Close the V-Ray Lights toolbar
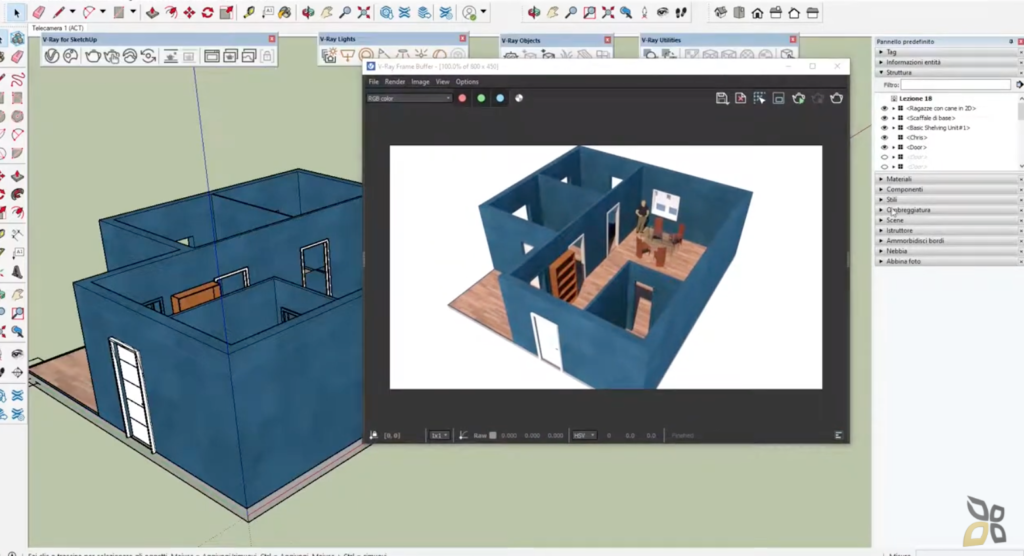This screenshot has height=556, width=1024. [462, 39]
